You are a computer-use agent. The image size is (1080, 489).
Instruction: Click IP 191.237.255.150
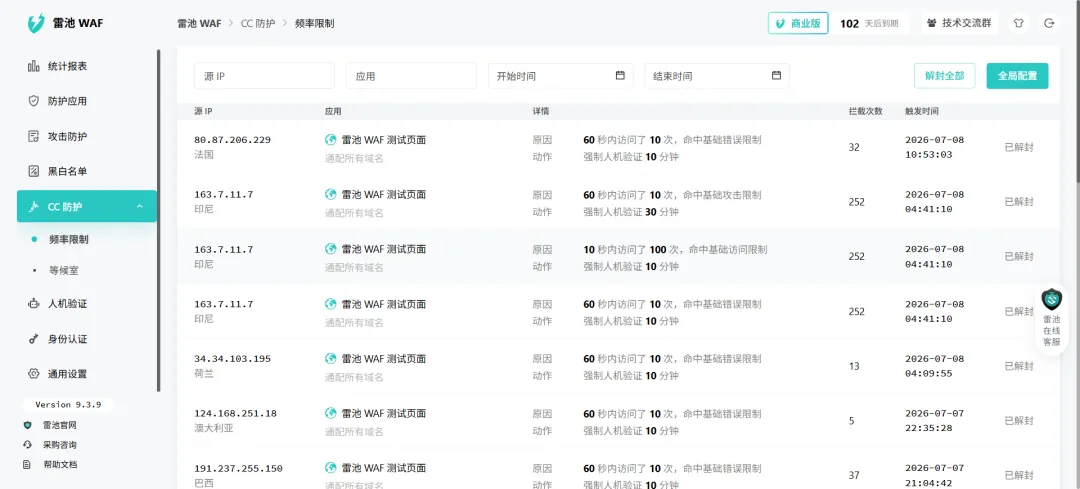(238, 468)
